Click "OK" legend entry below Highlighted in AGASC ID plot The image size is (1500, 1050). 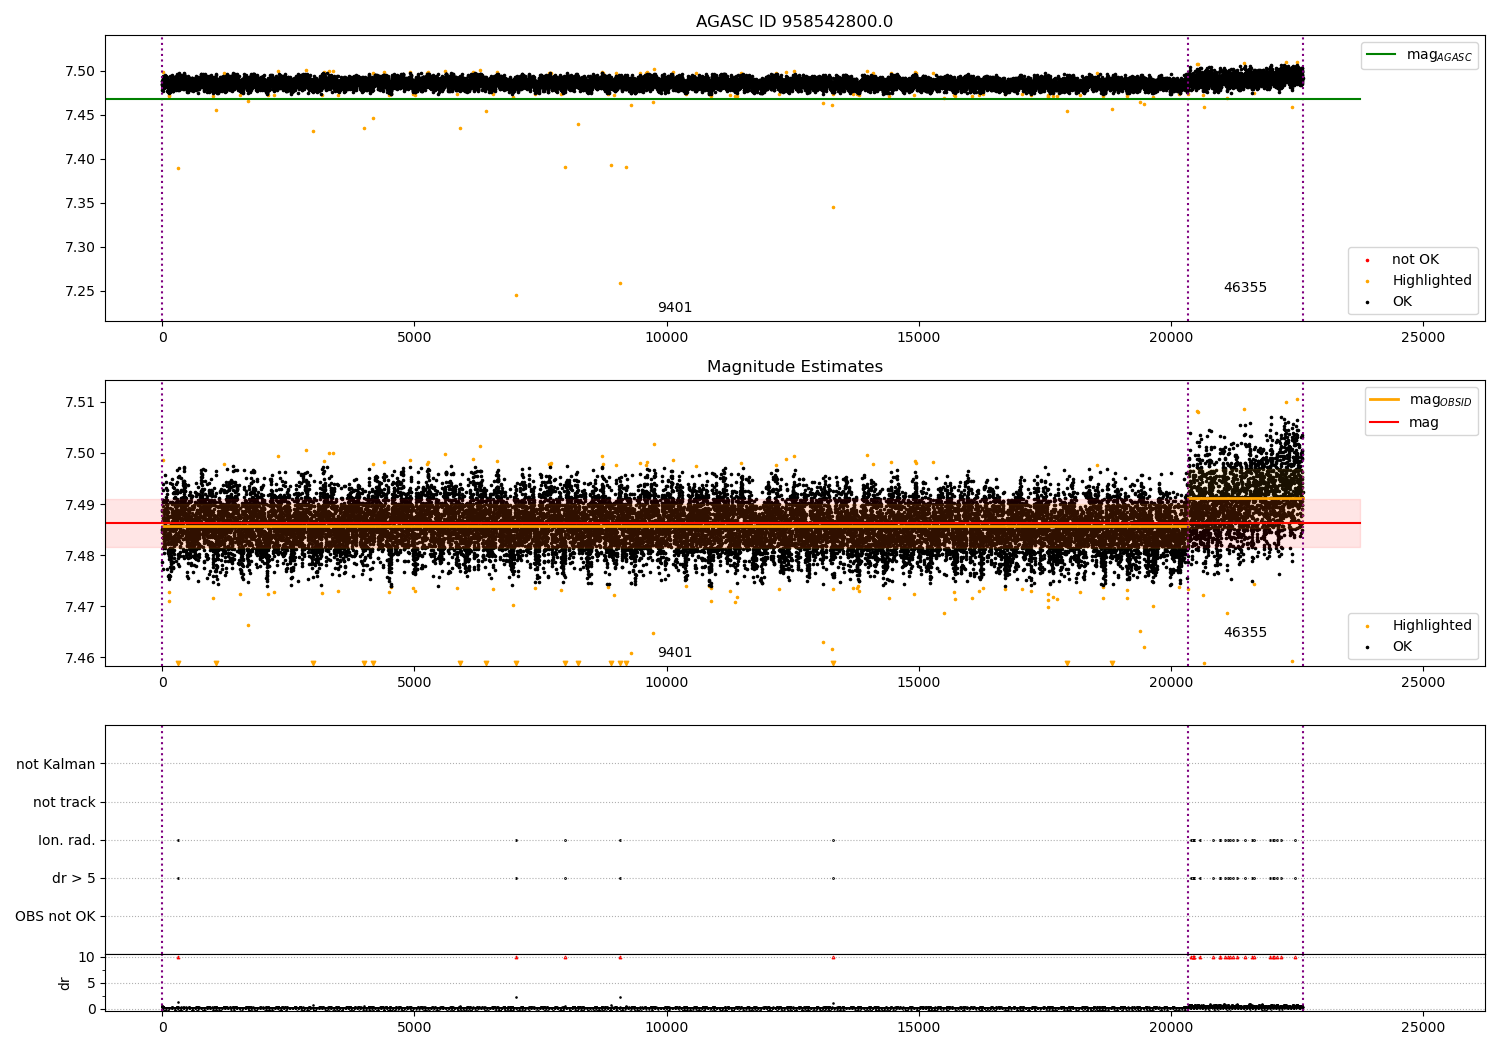1402,302
